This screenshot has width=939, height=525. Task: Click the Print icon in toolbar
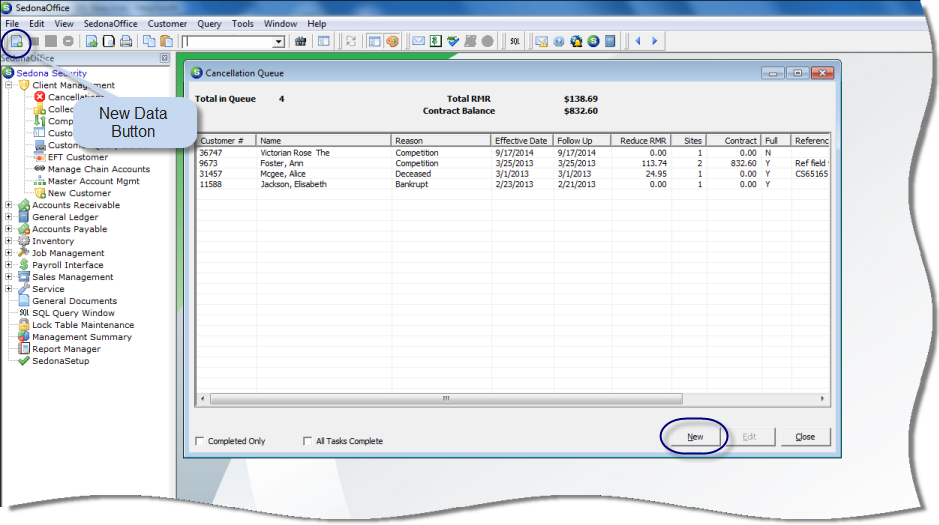(x=126, y=41)
